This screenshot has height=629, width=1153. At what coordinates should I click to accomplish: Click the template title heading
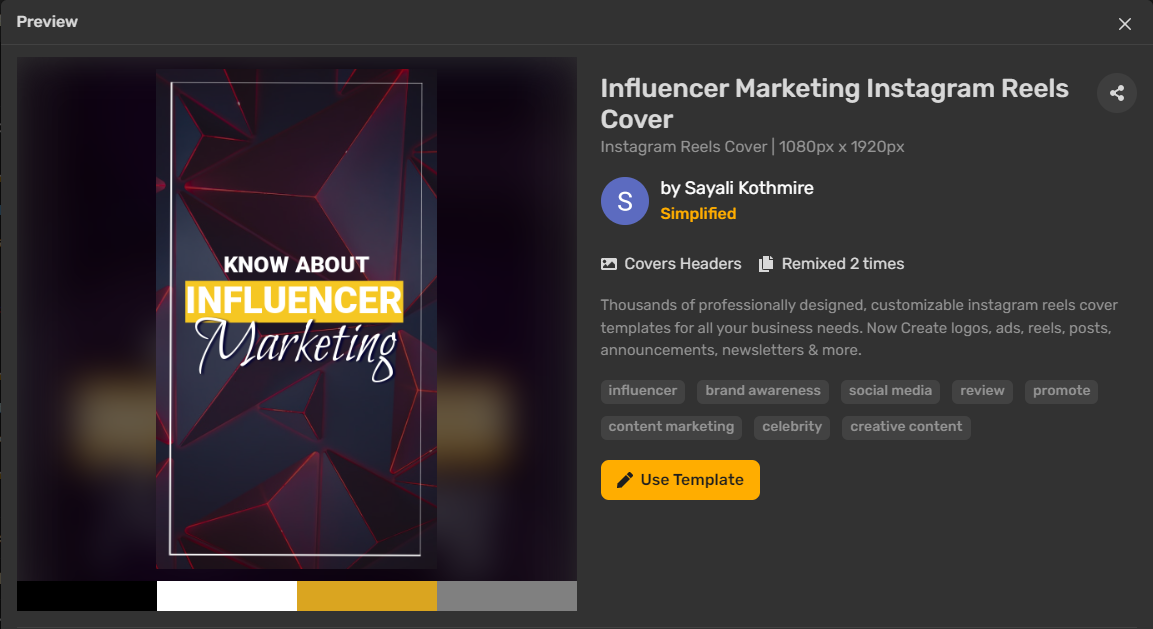tap(835, 104)
